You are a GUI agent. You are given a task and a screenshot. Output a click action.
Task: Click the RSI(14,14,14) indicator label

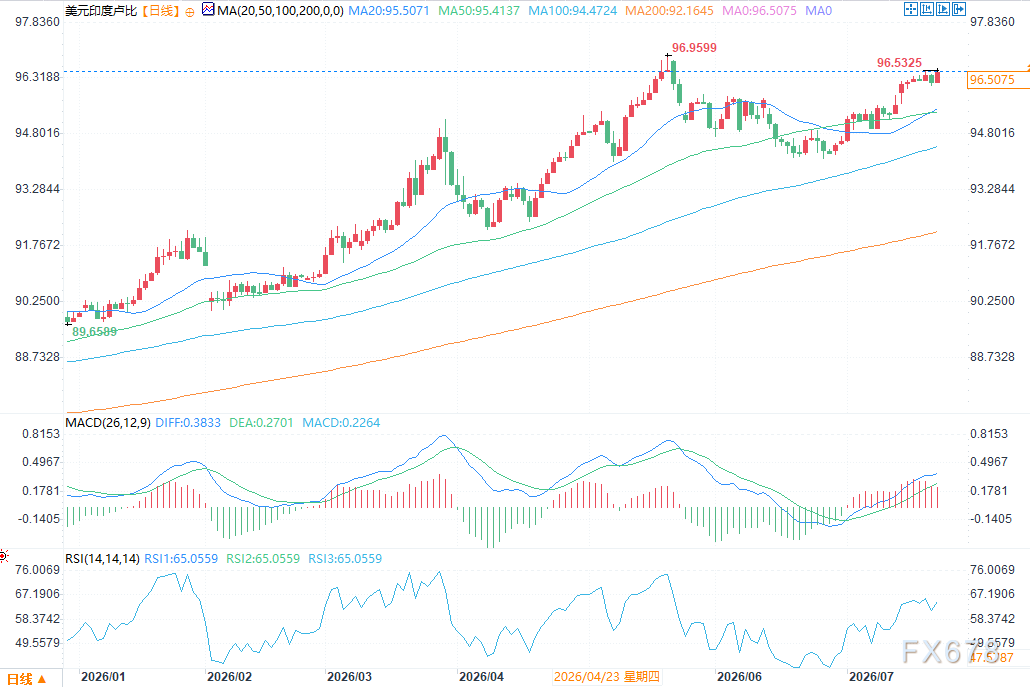click(x=102, y=558)
